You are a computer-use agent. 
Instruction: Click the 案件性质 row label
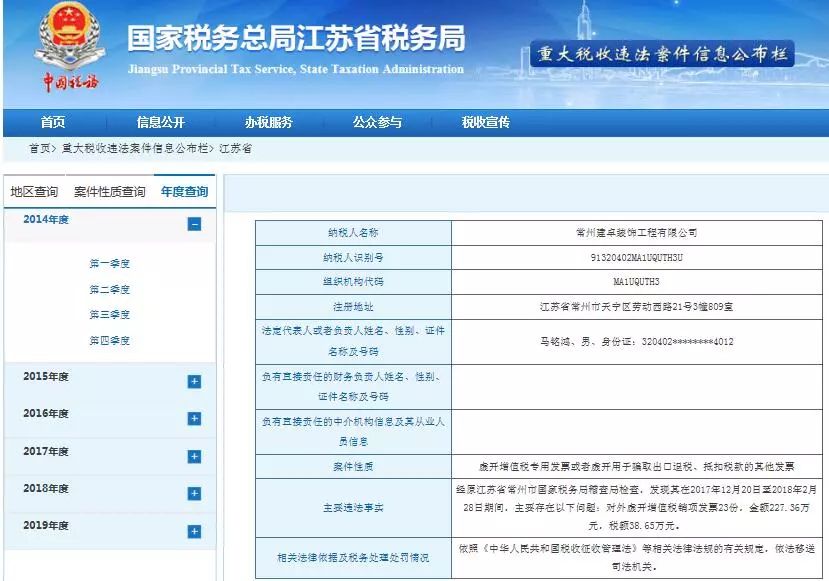(353, 466)
